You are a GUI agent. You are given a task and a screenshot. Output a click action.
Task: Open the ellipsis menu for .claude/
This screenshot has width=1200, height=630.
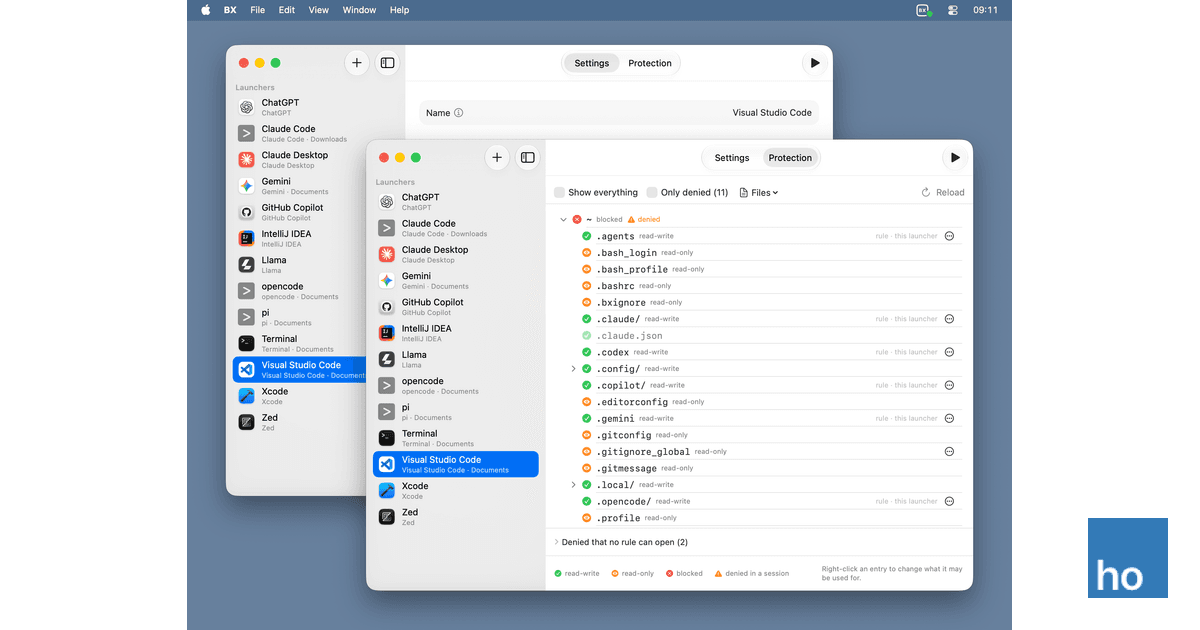[x=949, y=319]
